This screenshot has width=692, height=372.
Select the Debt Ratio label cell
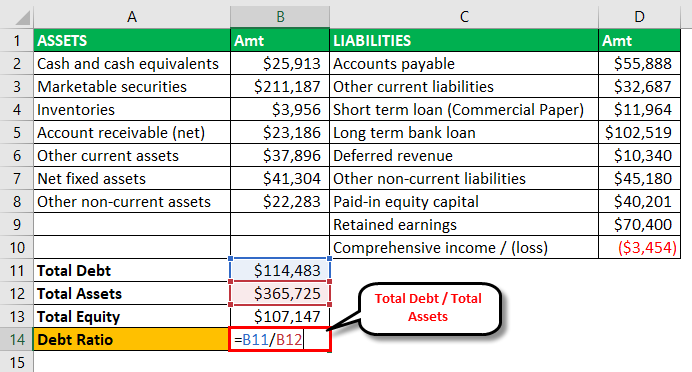132,339
